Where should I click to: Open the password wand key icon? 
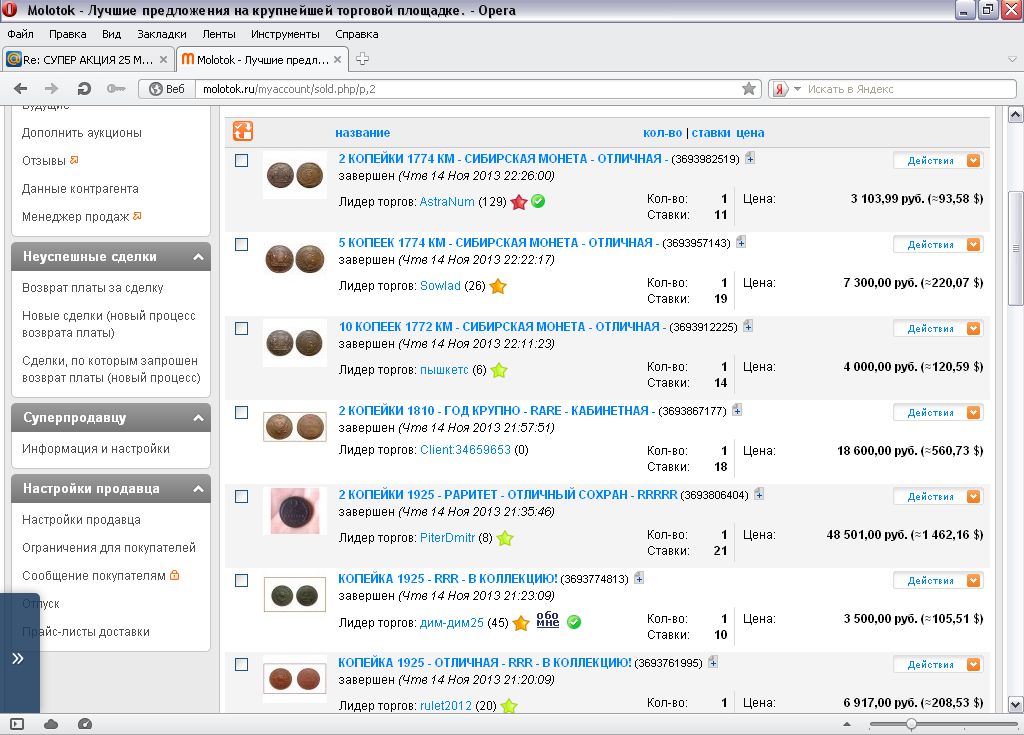tap(116, 89)
